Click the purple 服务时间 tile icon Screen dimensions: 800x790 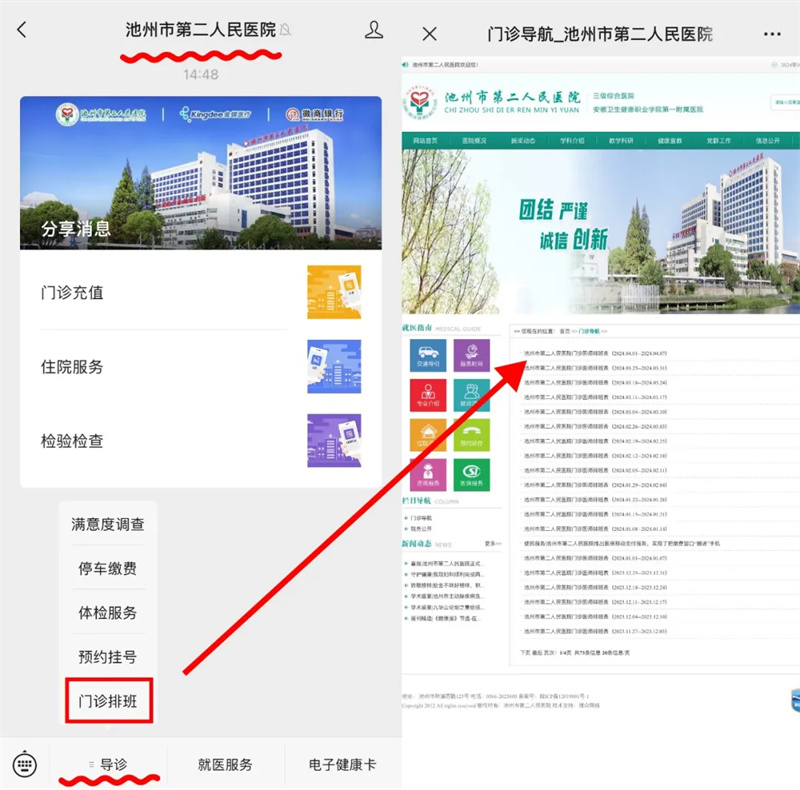click(x=471, y=357)
